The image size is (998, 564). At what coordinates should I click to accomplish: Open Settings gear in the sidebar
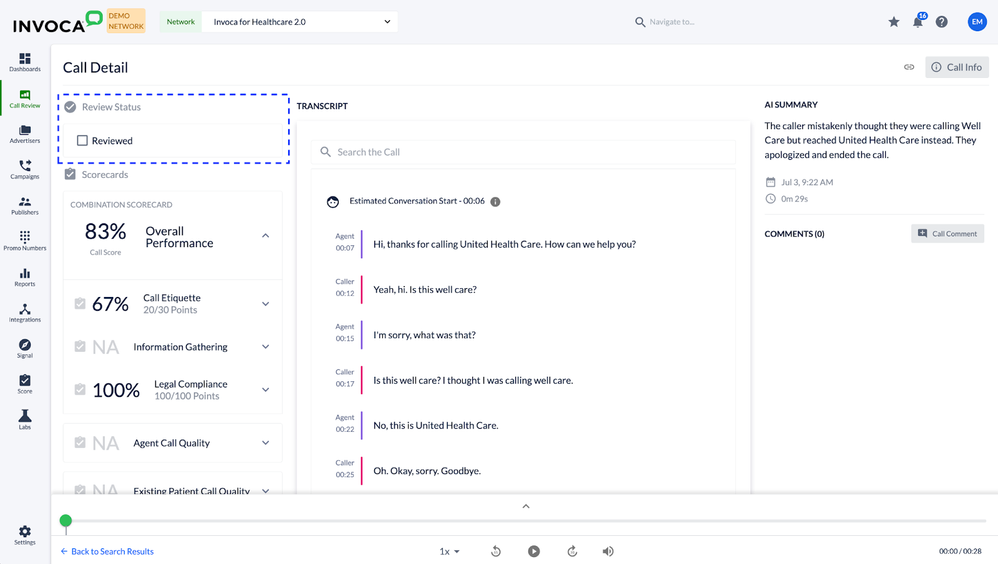[x=25, y=535]
